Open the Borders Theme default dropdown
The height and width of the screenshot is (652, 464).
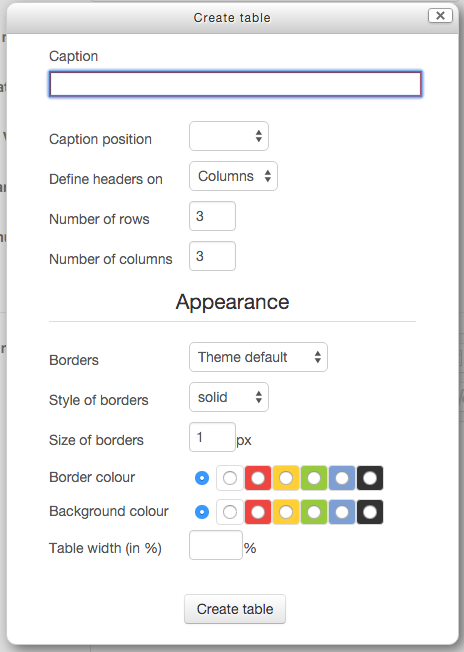[x=258, y=357]
